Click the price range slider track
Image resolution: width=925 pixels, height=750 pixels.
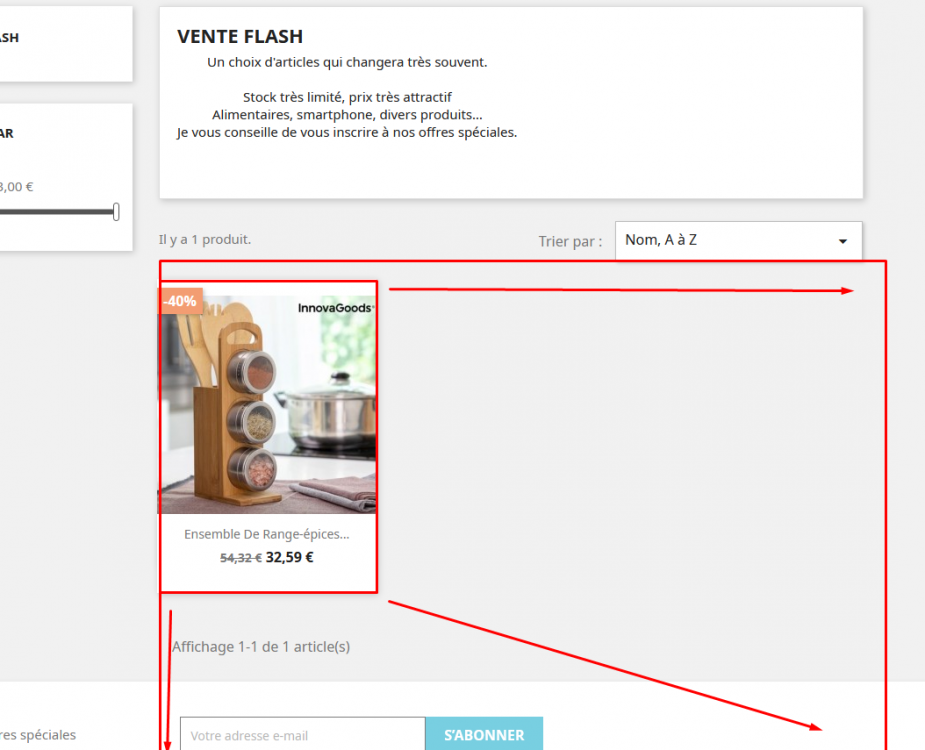point(57,212)
